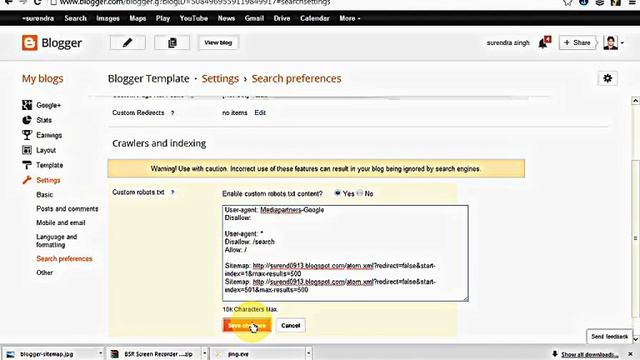Open jing.exe download options arrow
The width and height of the screenshot is (640, 360).
point(309,354)
